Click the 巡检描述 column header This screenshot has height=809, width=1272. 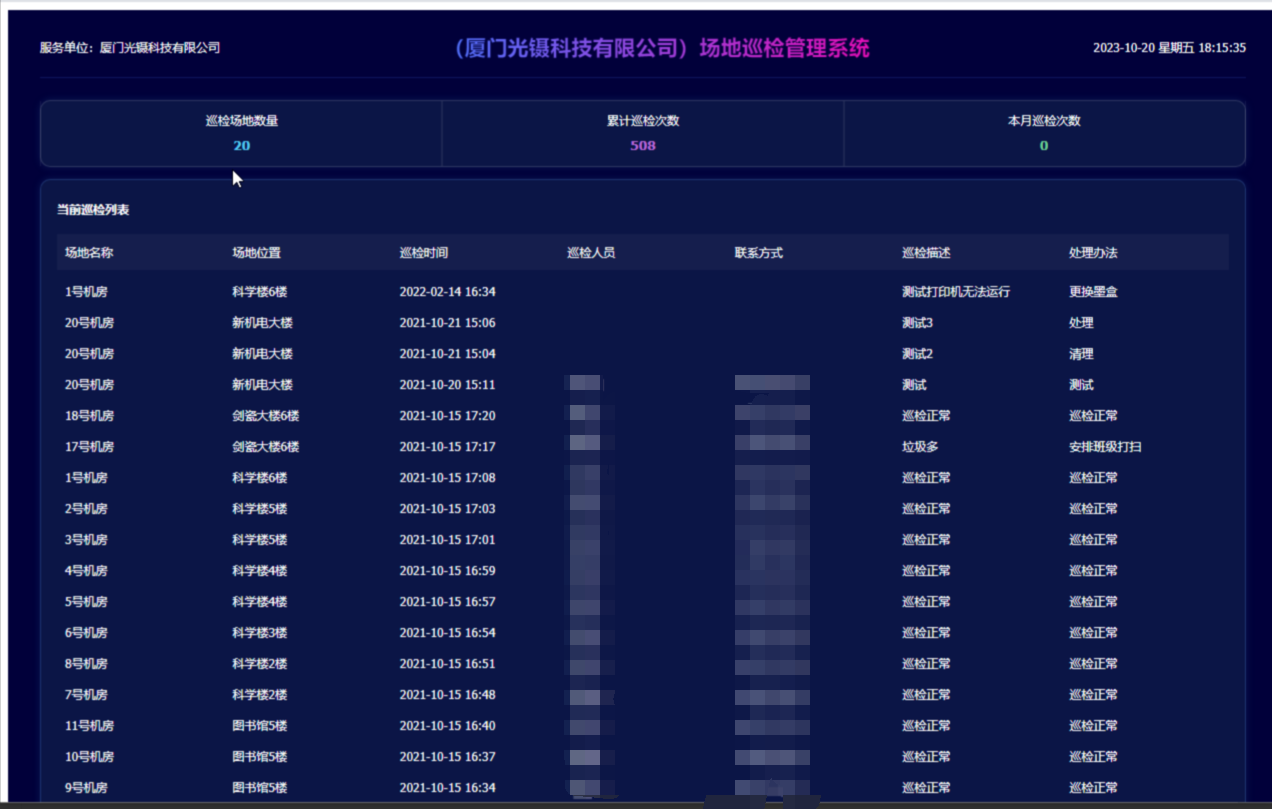pyautogui.click(x=926, y=253)
